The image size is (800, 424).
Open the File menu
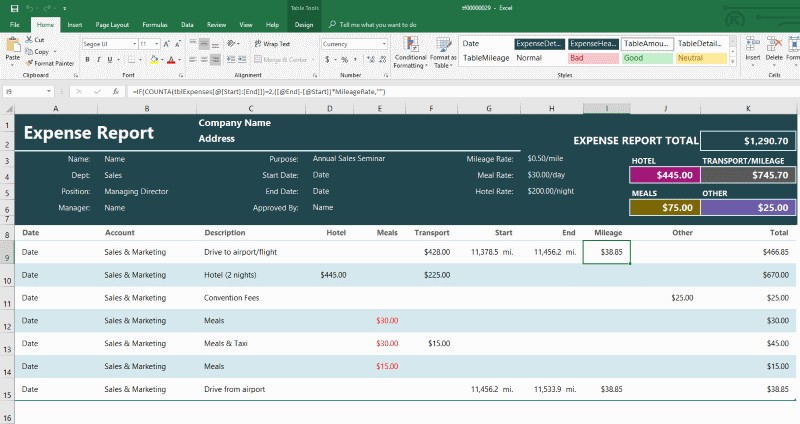point(15,24)
